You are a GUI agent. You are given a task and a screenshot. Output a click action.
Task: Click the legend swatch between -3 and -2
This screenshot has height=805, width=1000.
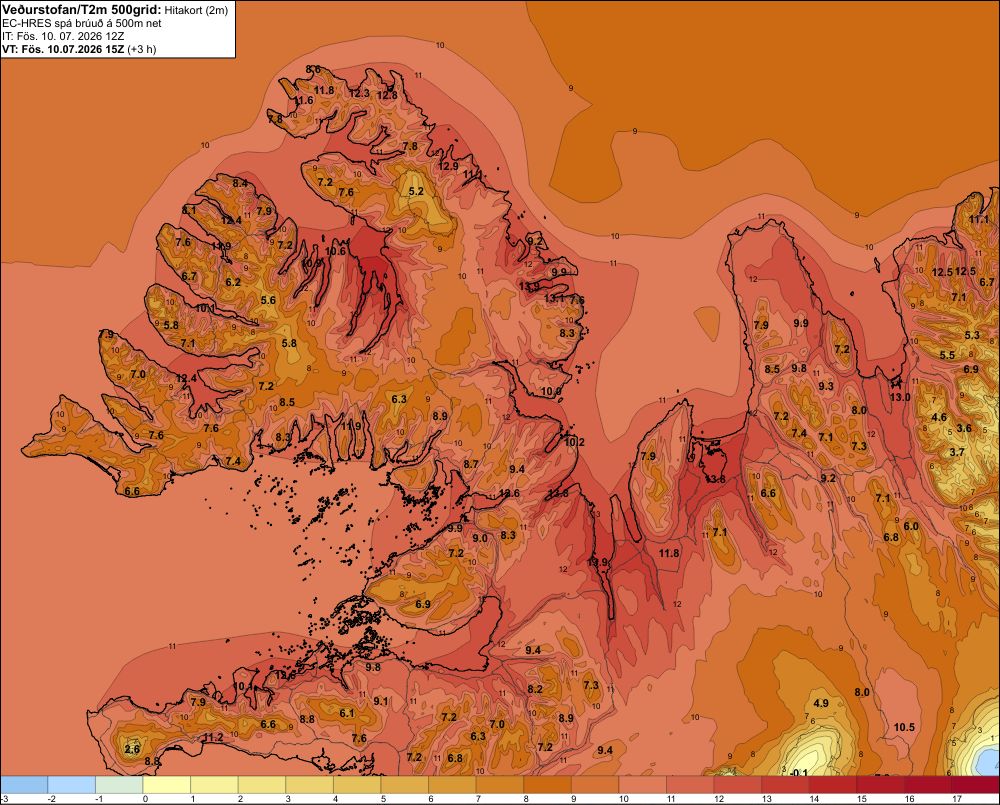(x=24, y=785)
